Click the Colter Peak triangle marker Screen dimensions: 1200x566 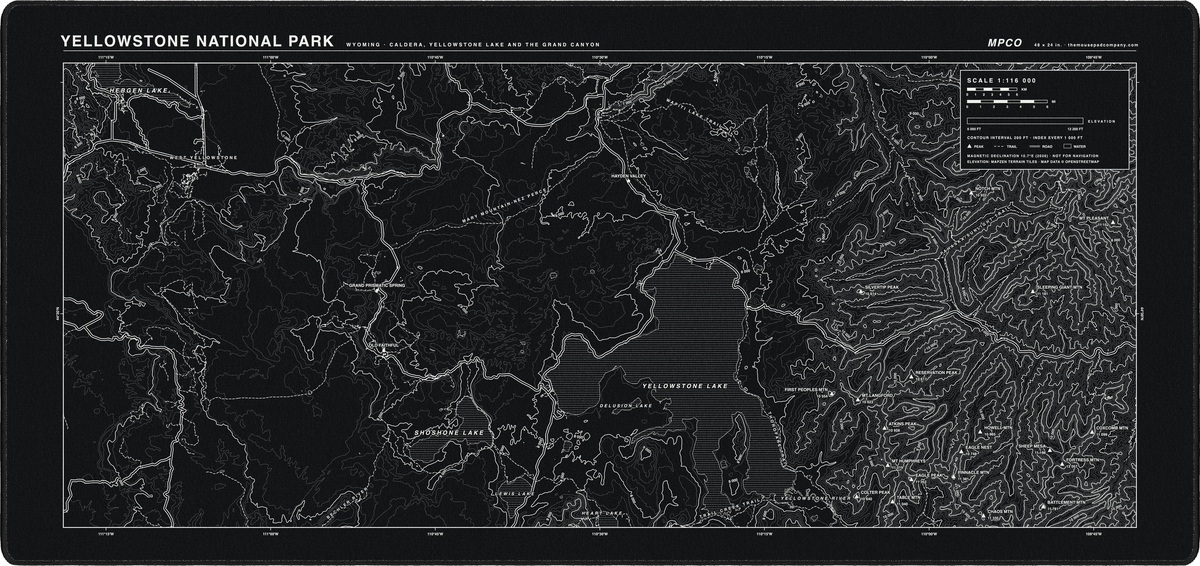point(856,496)
